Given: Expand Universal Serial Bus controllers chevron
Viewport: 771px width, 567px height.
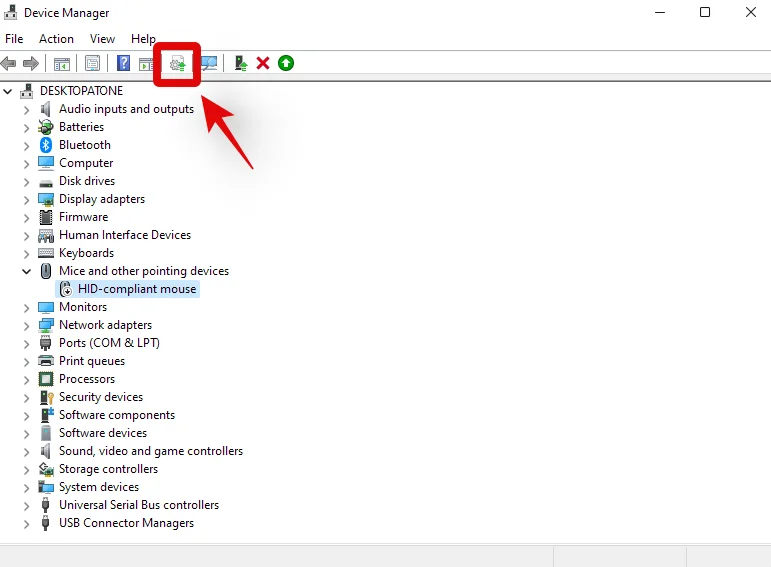Looking at the screenshot, I should click(27, 506).
